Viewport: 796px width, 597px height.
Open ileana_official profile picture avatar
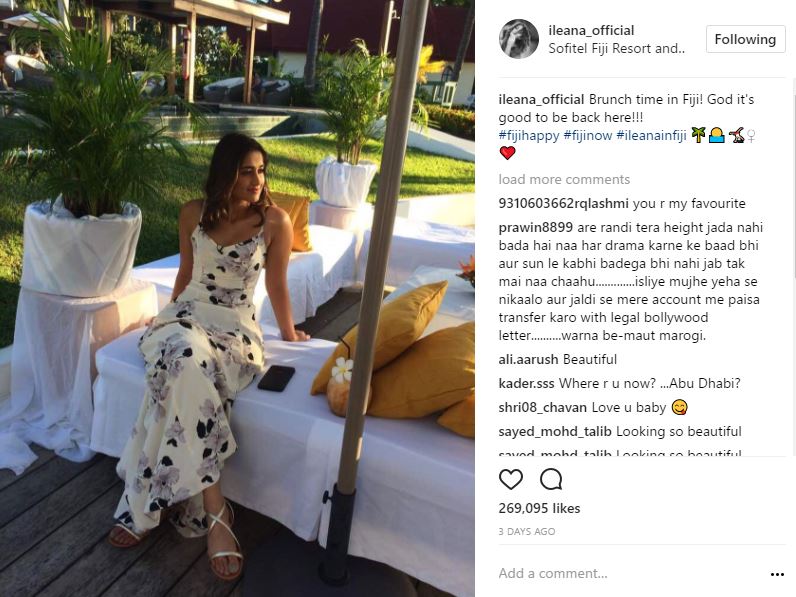click(x=518, y=39)
